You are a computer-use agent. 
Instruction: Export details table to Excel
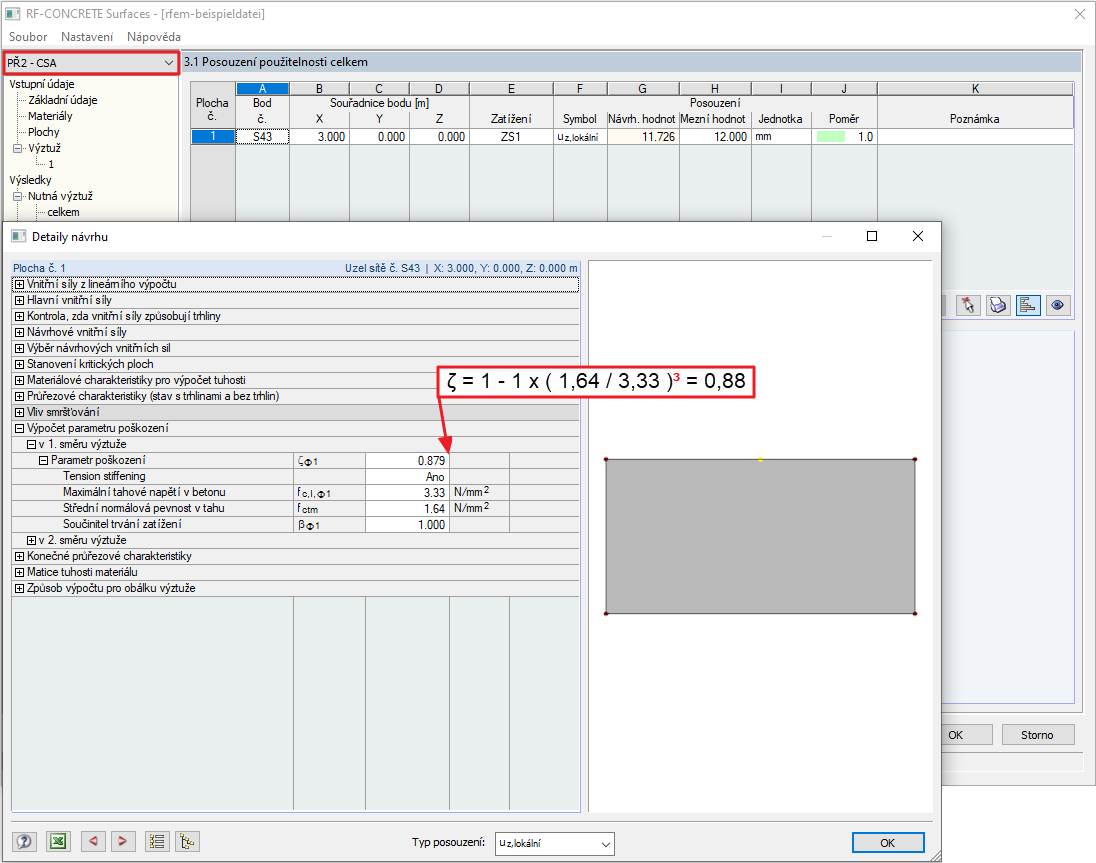click(59, 841)
